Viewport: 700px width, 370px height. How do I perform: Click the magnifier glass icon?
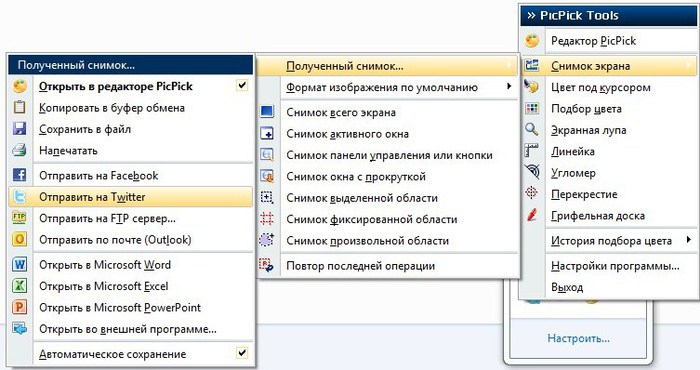532,130
